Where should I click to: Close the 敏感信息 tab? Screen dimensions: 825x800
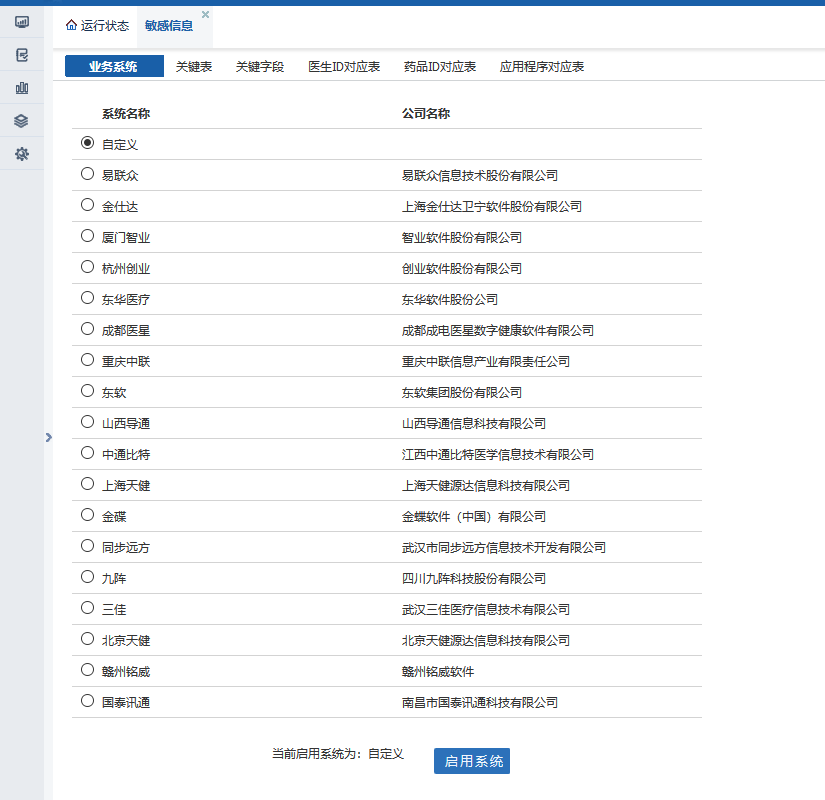click(205, 14)
